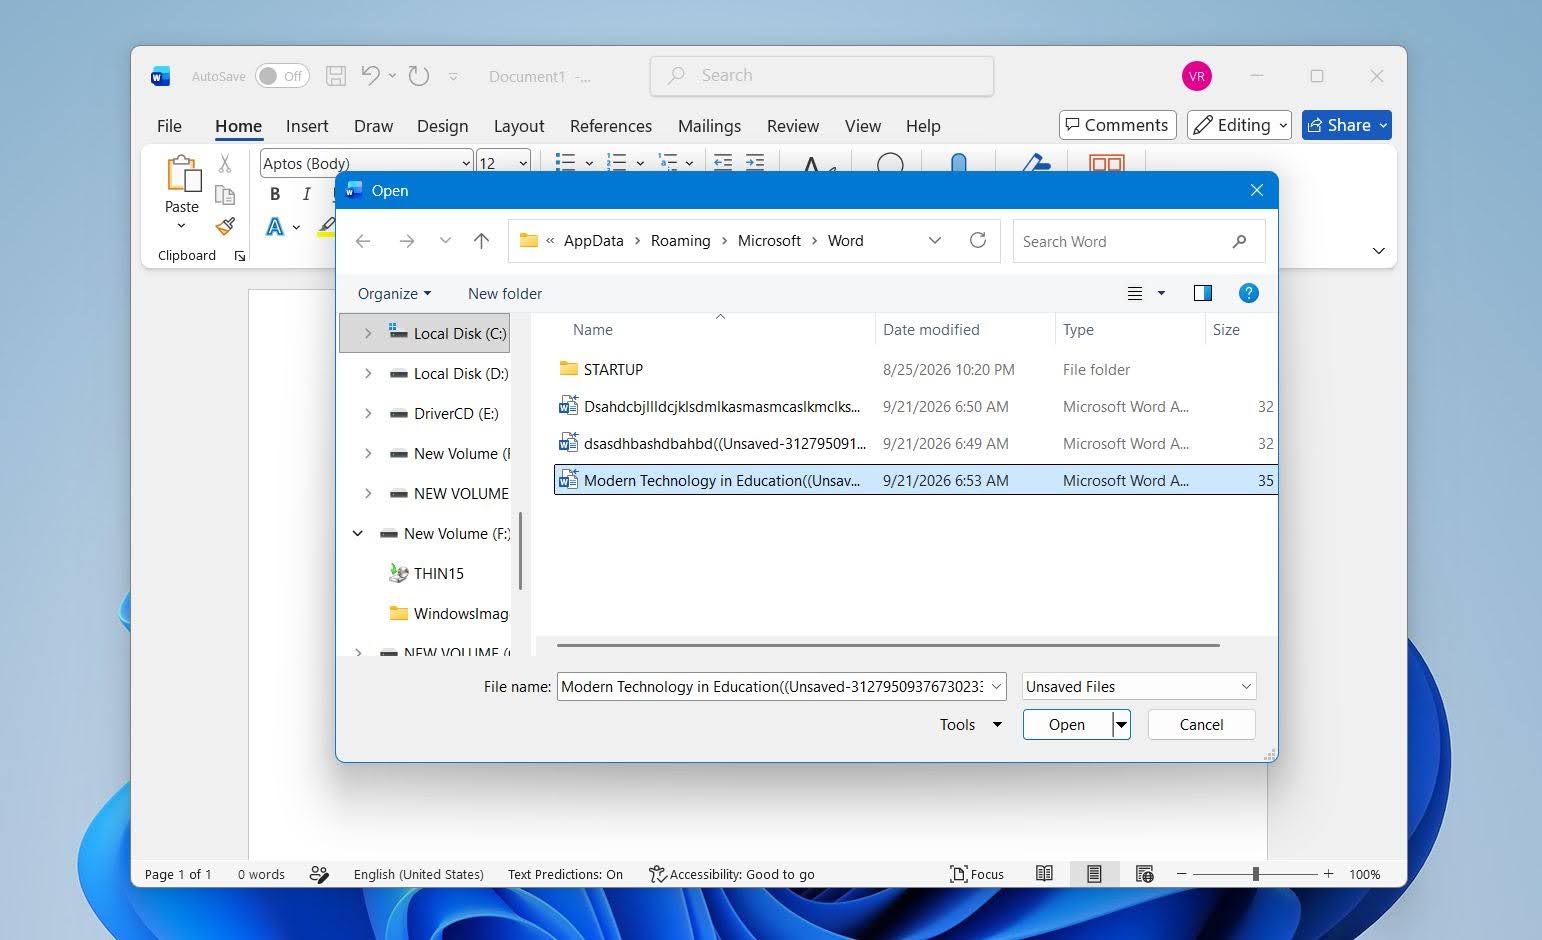Image resolution: width=1542 pixels, height=940 pixels.
Task: Click the Redo icon in Word title bar
Action: click(419, 76)
